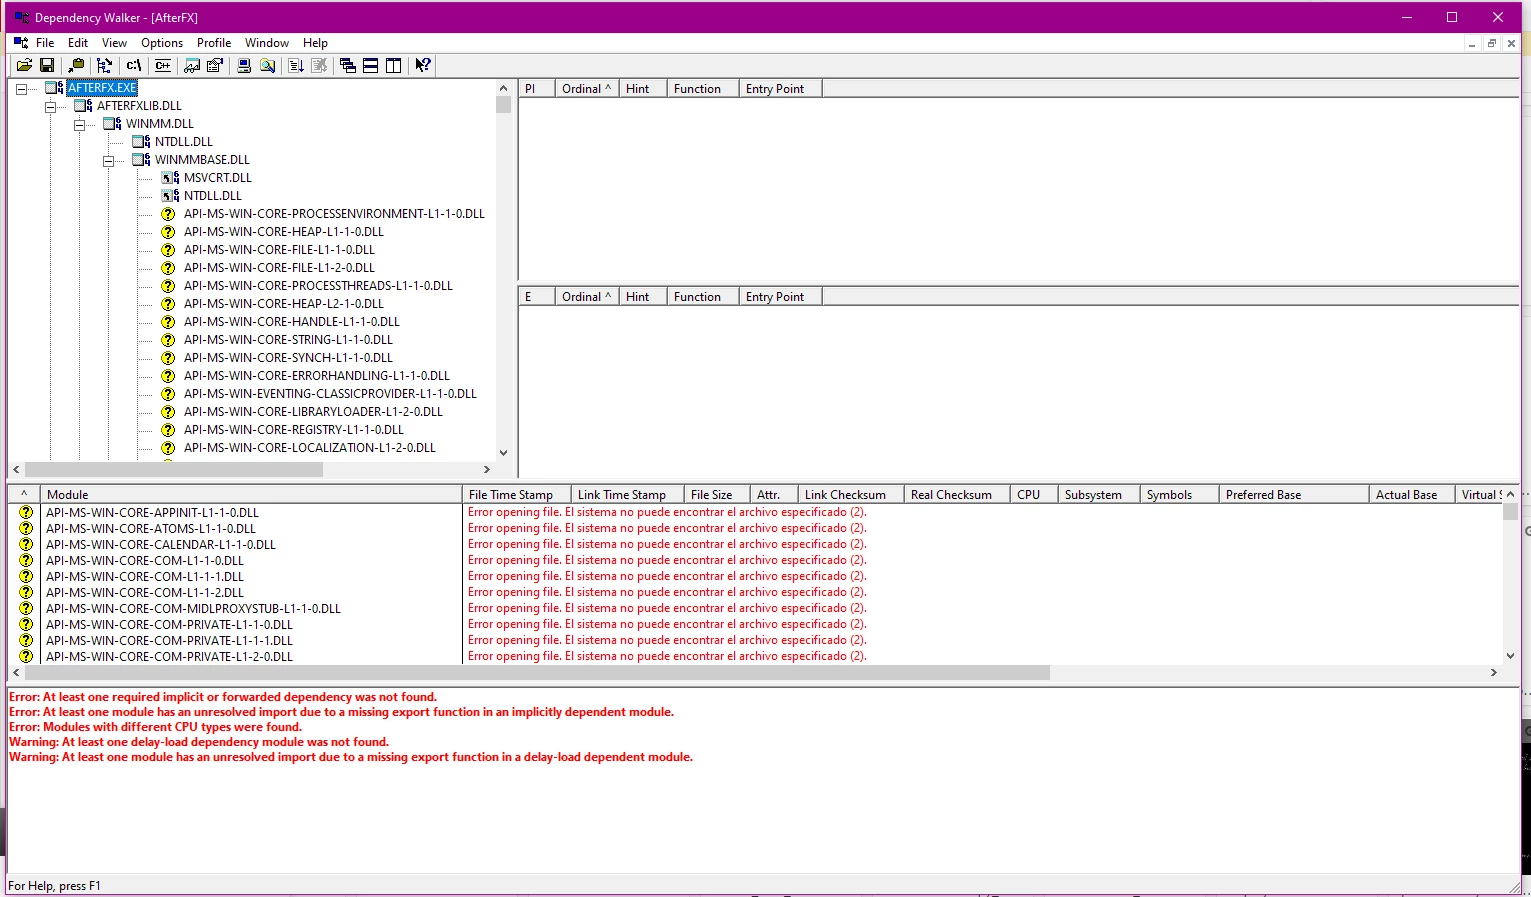Image resolution: width=1531 pixels, height=897 pixels.
Task: Click the Link Checksum column header
Action: tap(851, 495)
